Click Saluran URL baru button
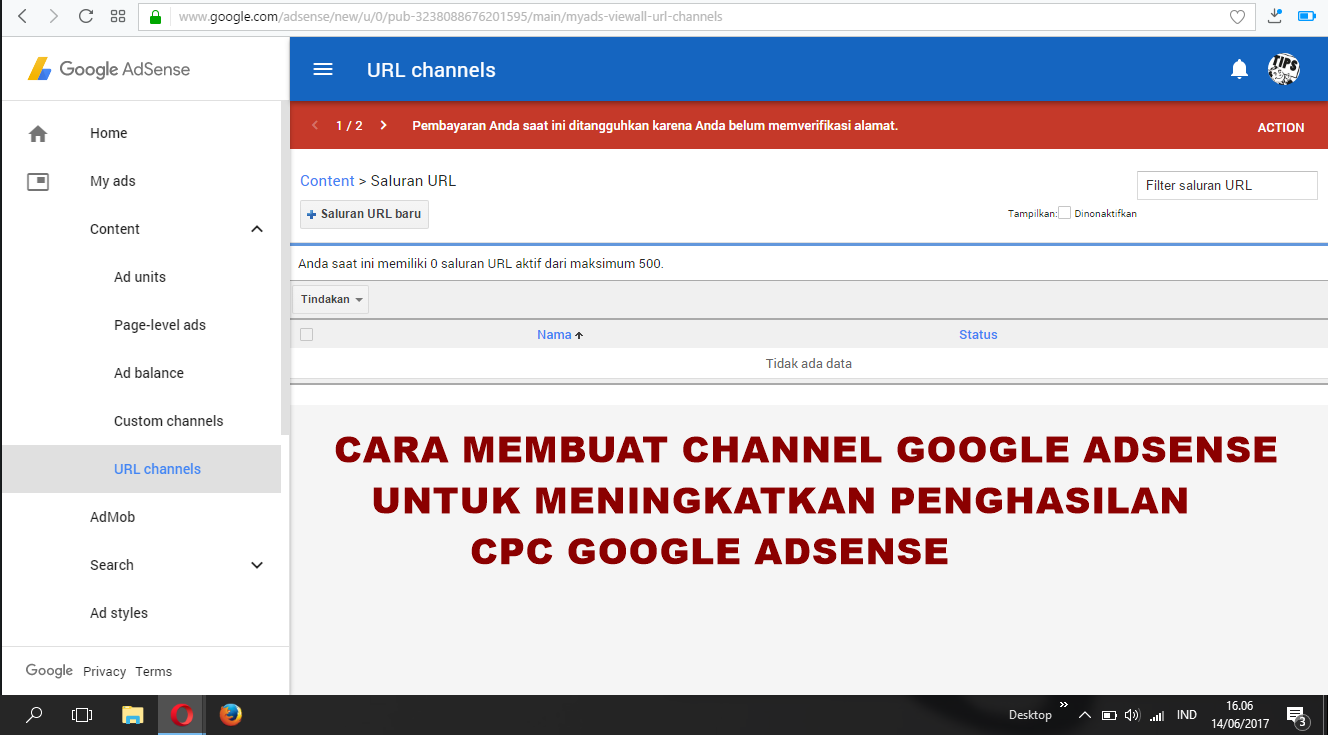1328x735 pixels. pos(364,214)
